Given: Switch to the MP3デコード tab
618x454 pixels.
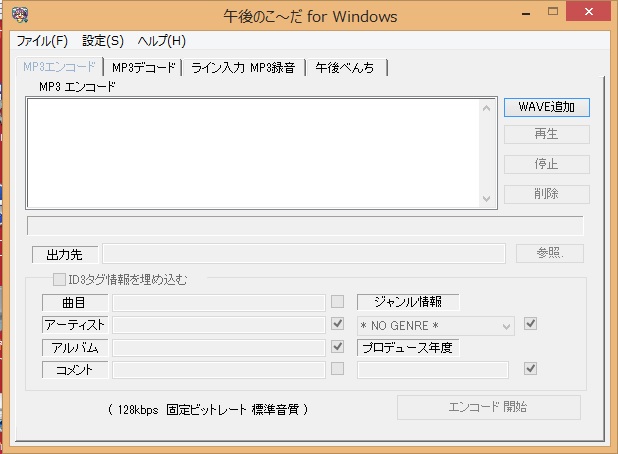Looking at the screenshot, I should (x=144, y=67).
